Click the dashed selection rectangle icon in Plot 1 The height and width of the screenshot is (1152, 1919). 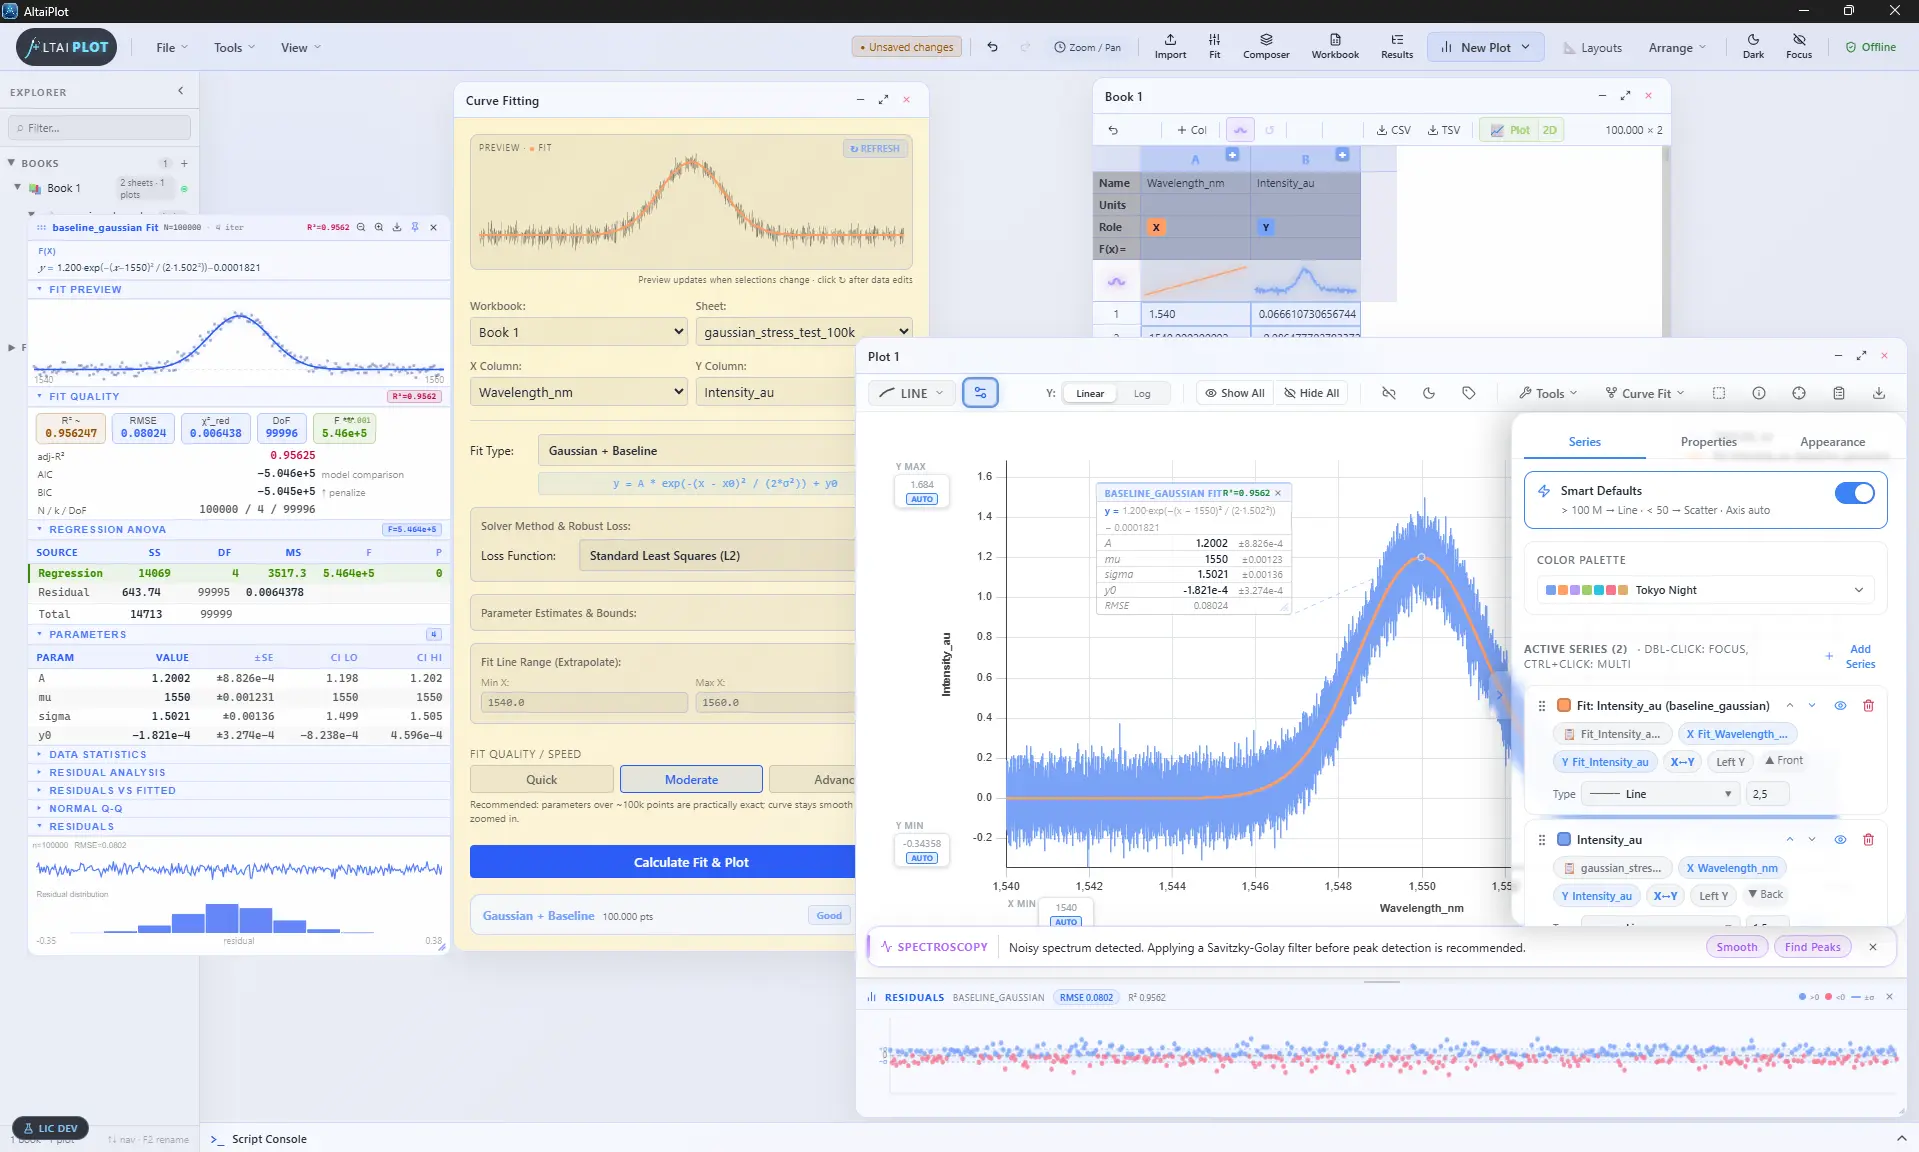(1719, 393)
